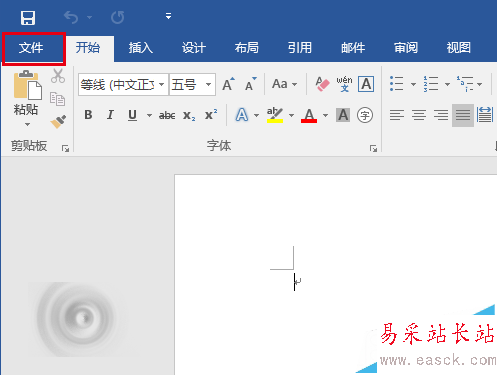Toggle Italic formatting

pyautogui.click(x=110, y=115)
